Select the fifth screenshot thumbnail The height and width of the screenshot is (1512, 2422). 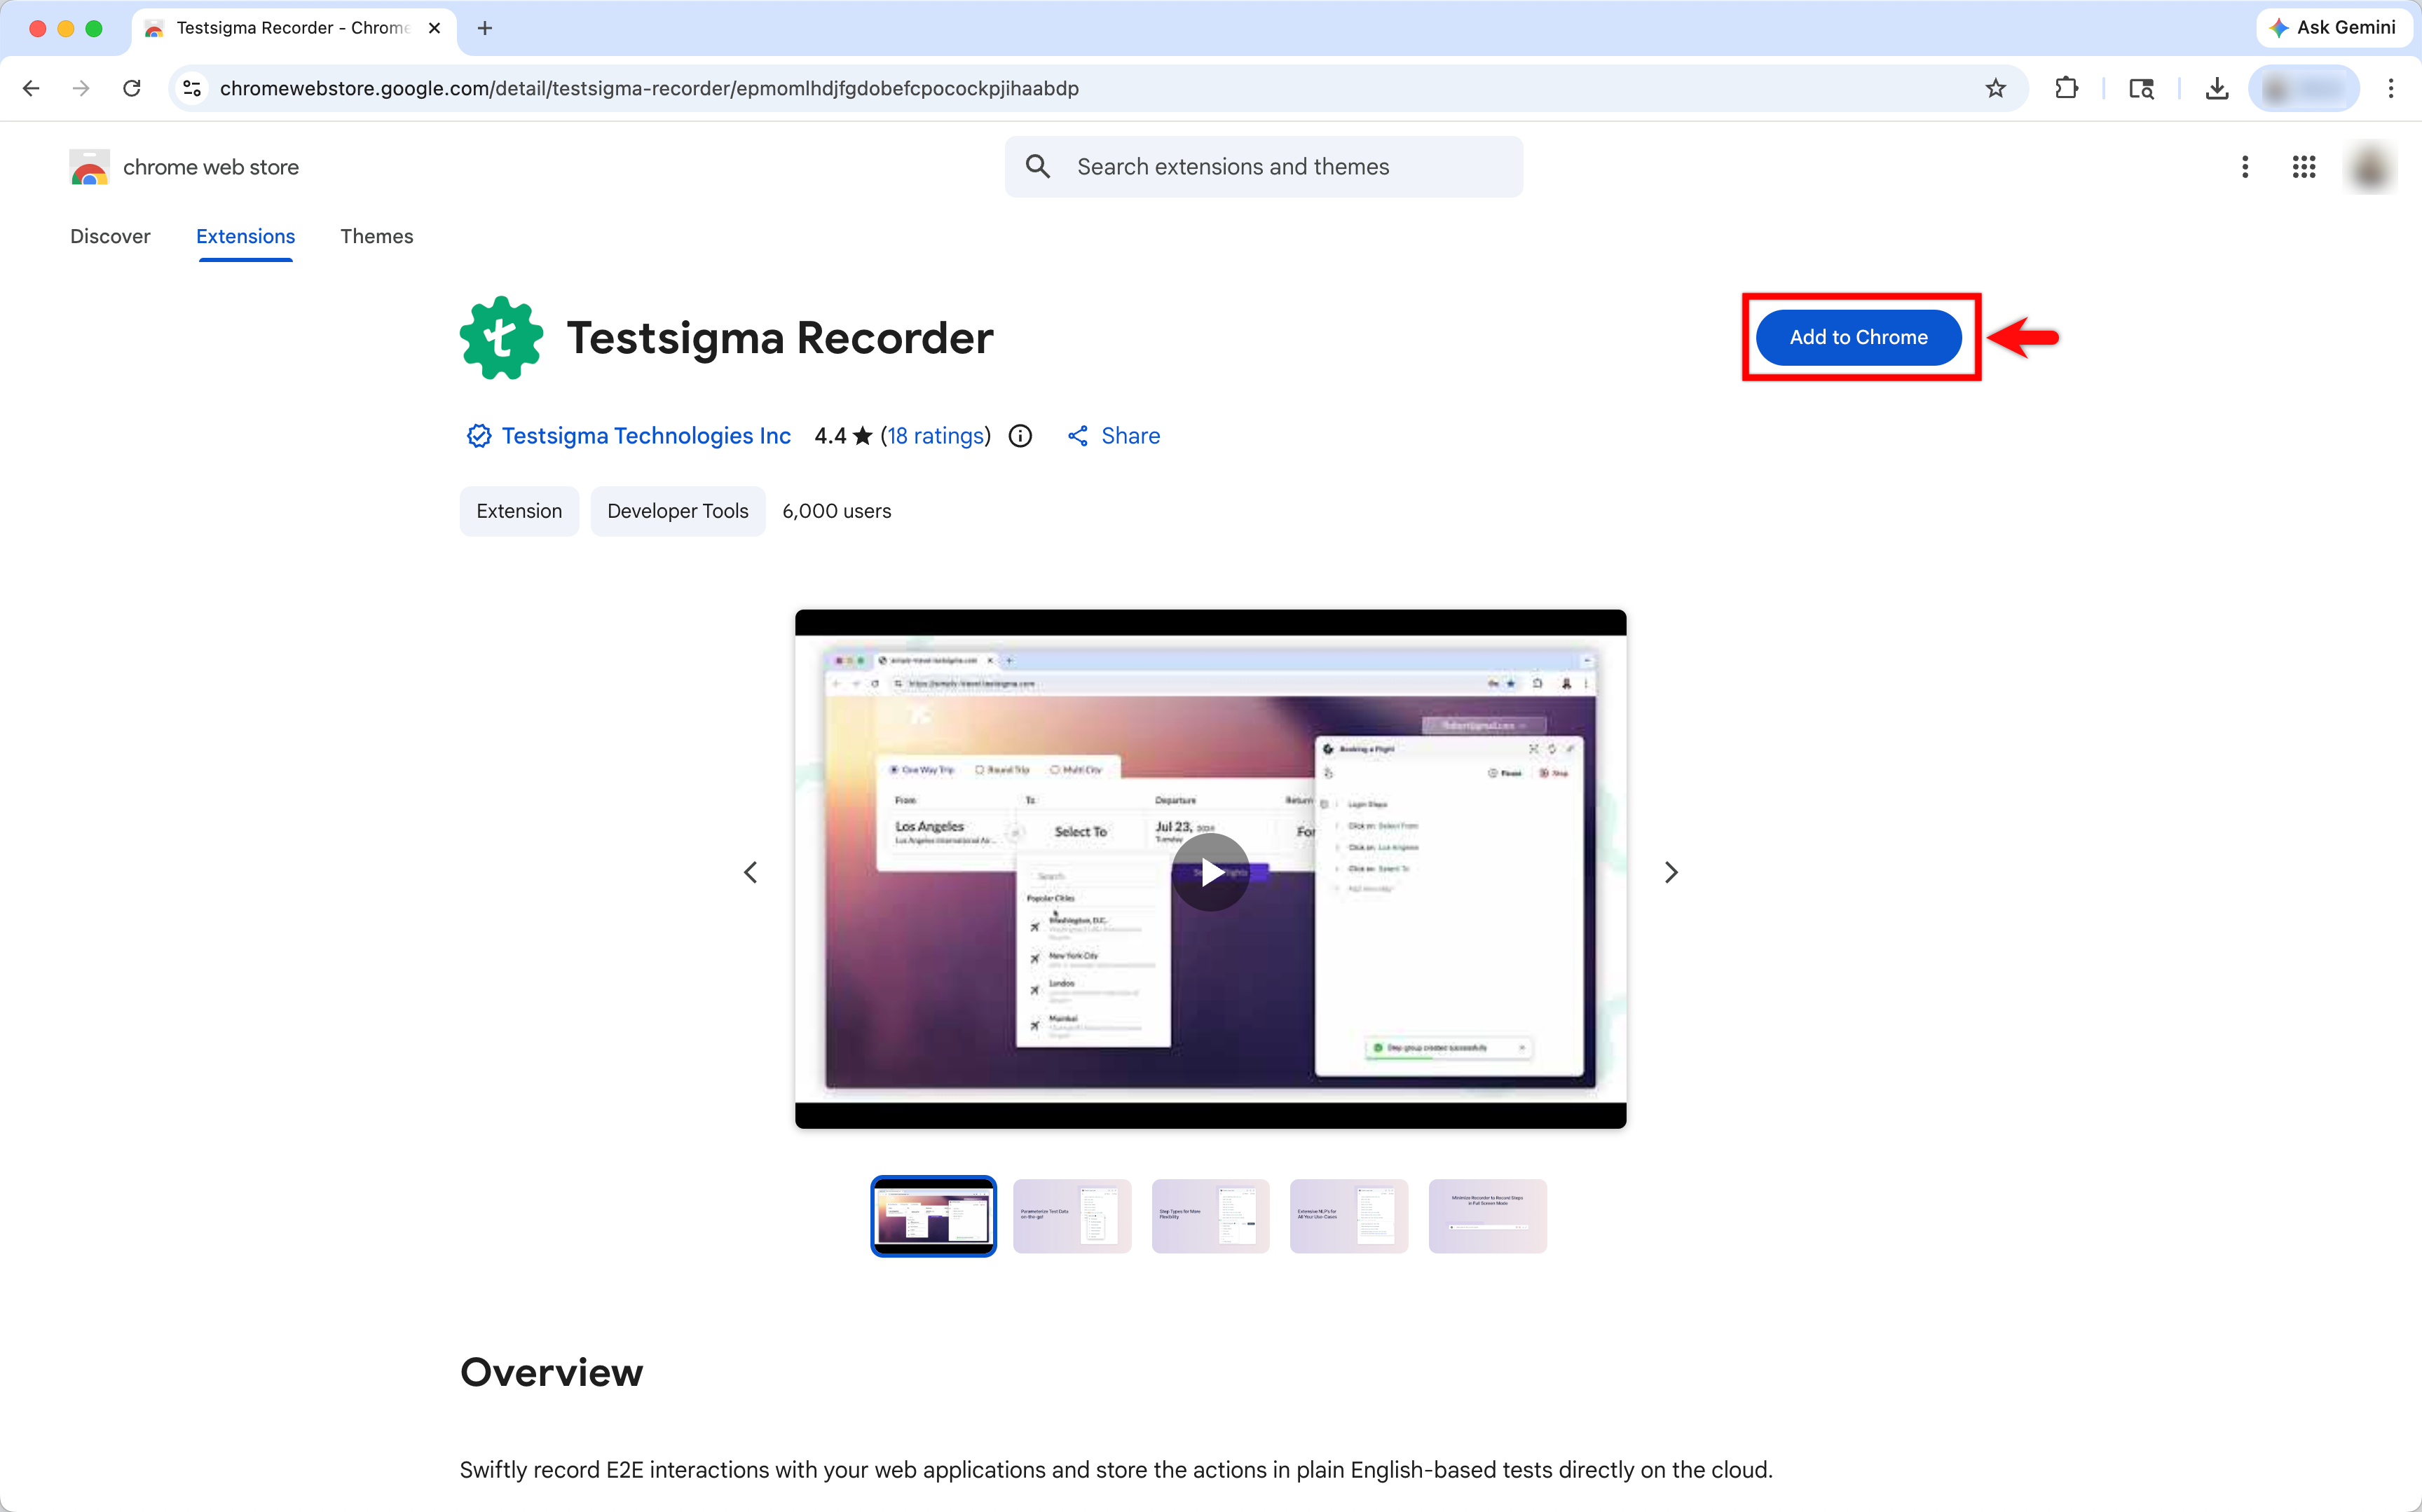point(1487,1216)
